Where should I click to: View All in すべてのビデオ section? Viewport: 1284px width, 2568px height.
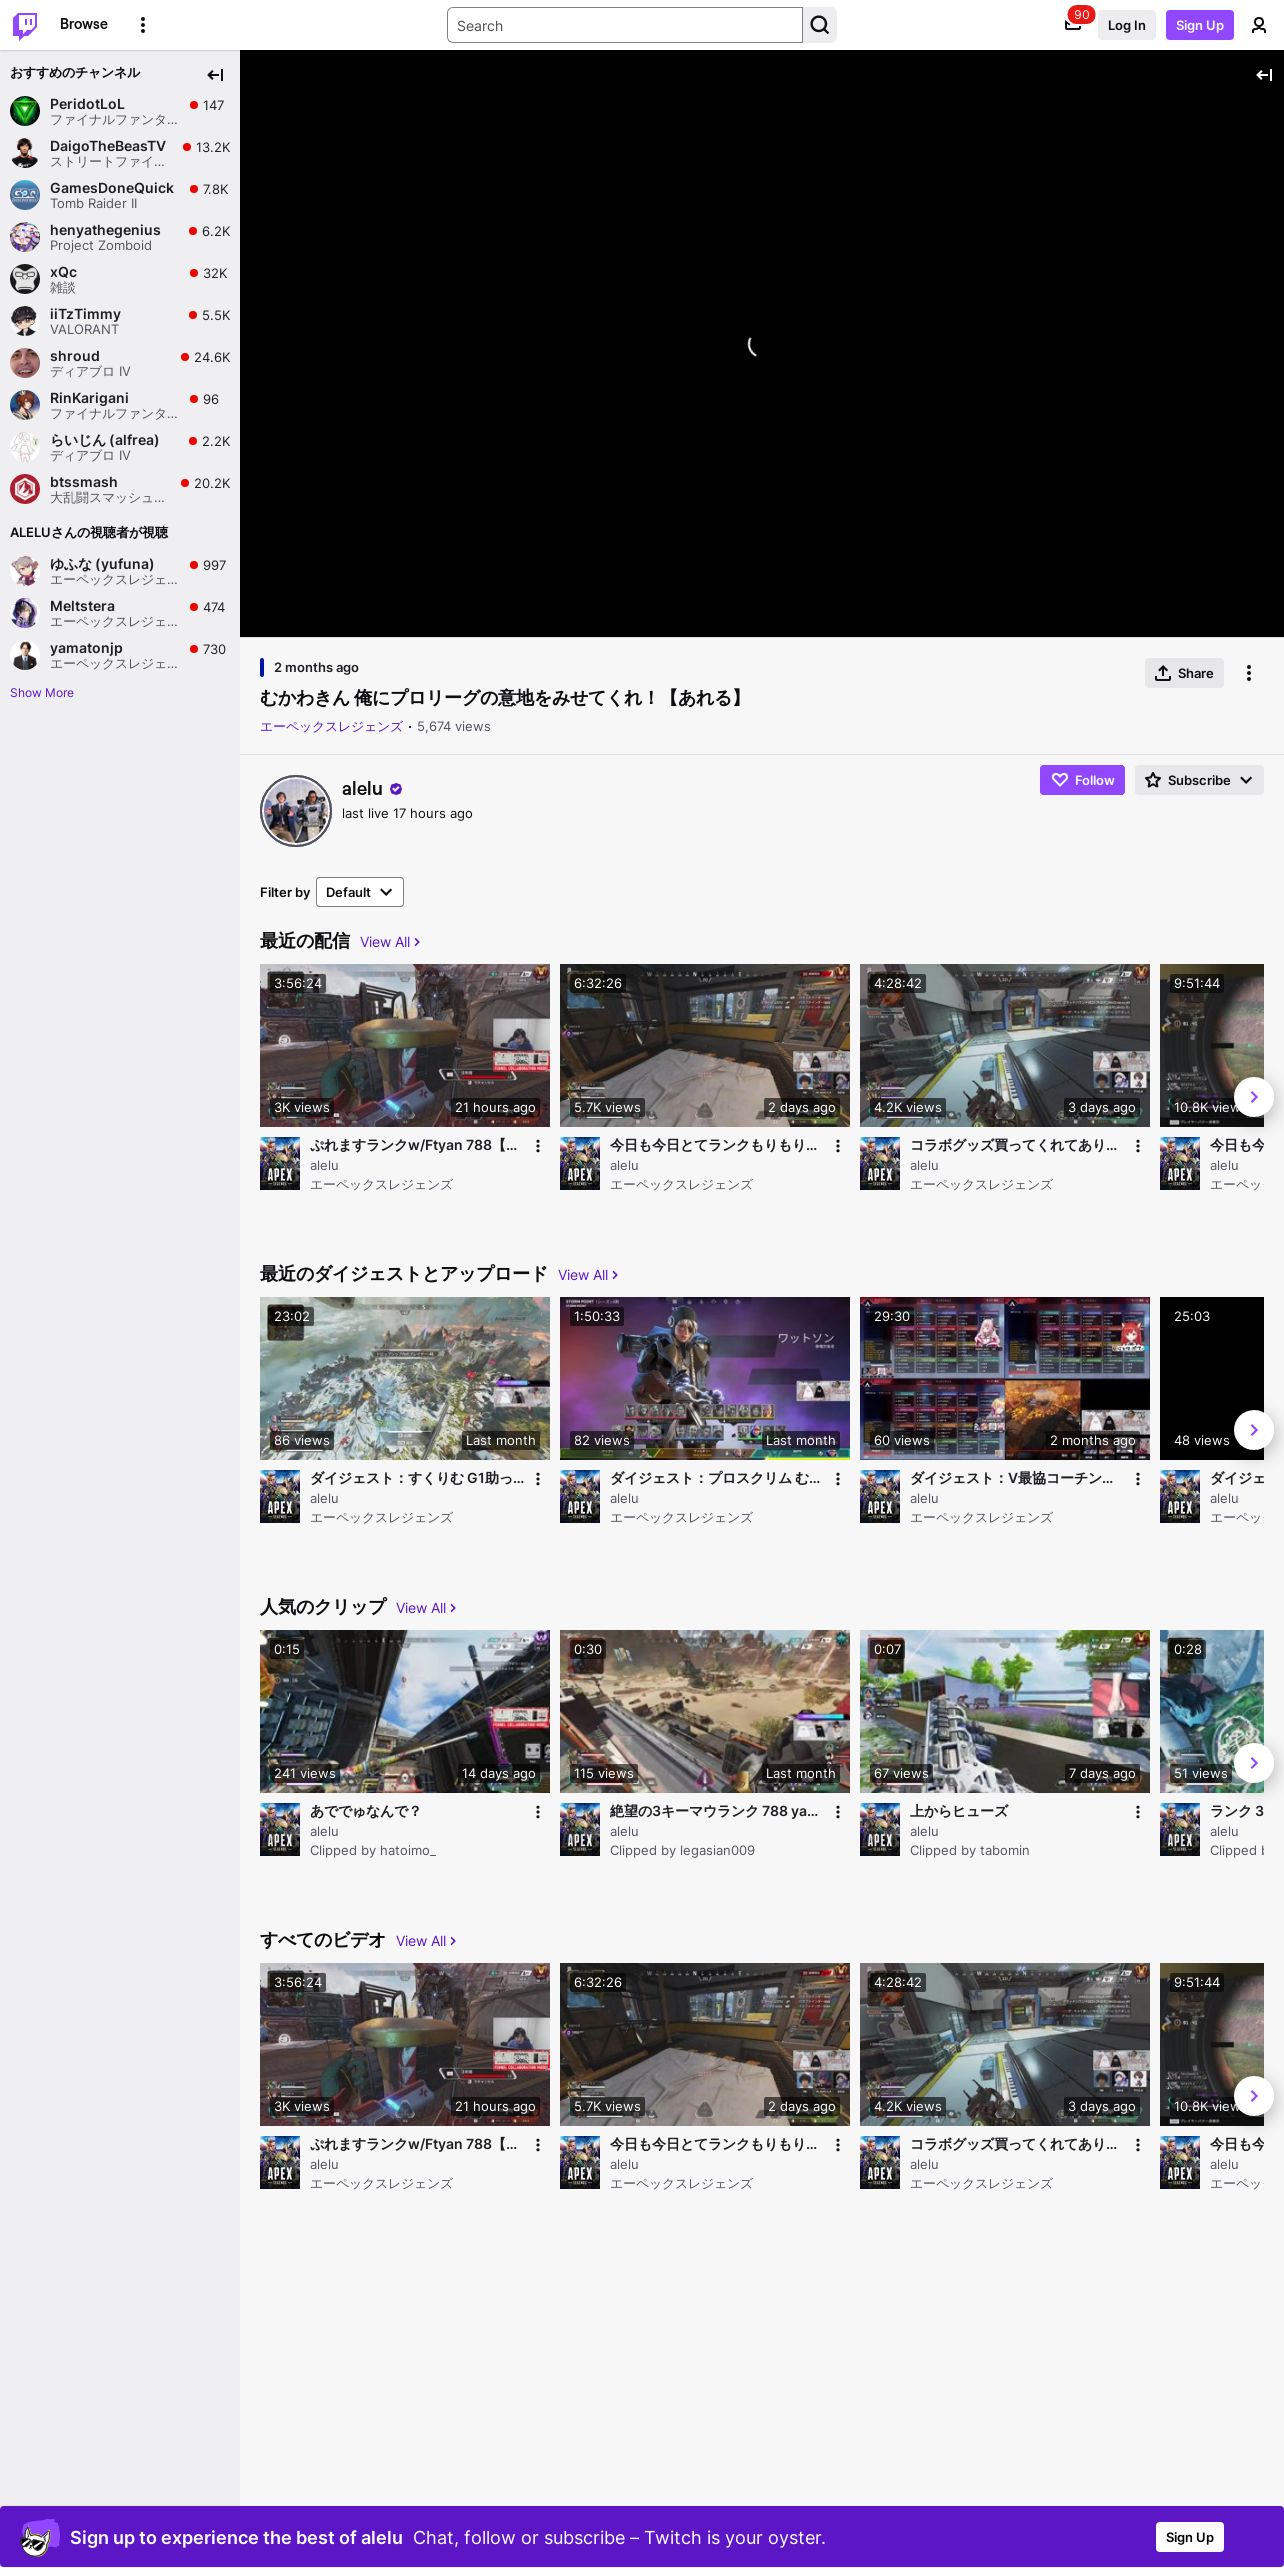point(426,1941)
